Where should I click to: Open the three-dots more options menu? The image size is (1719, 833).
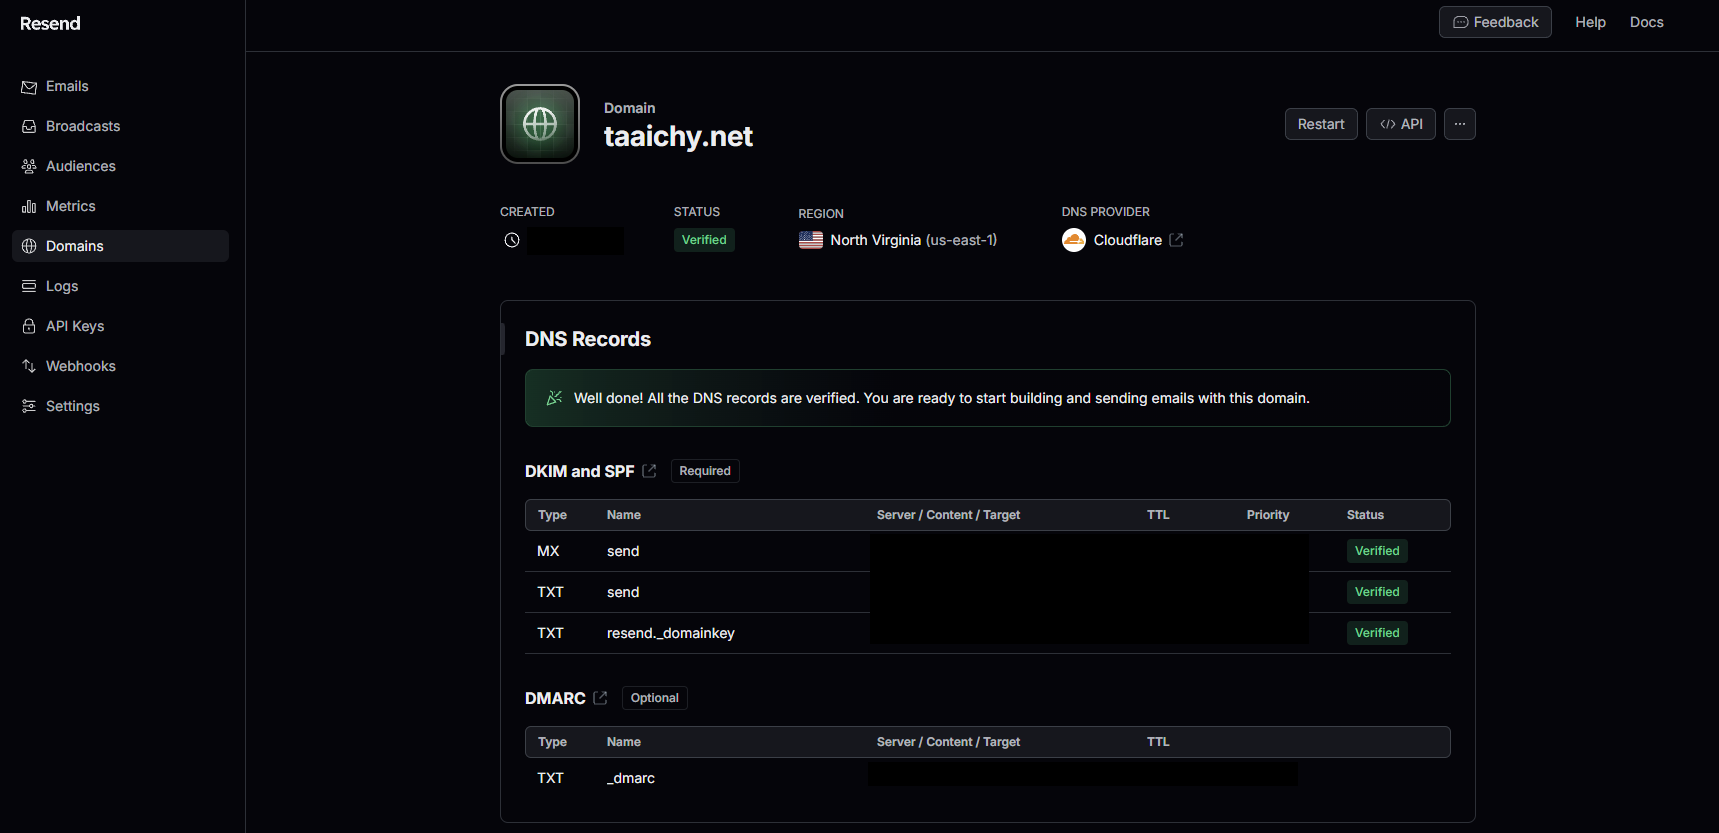pos(1459,124)
